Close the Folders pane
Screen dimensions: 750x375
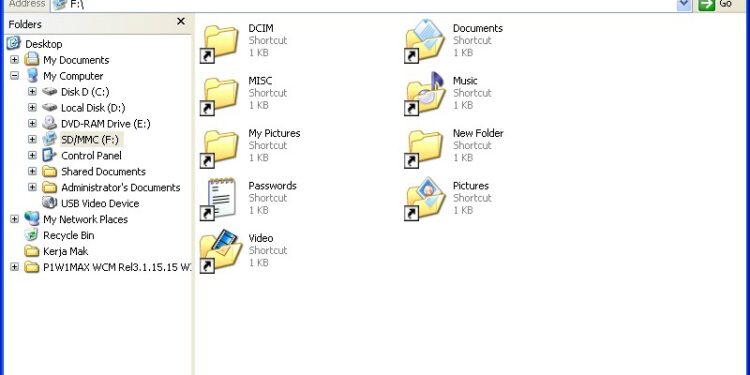tap(181, 21)
